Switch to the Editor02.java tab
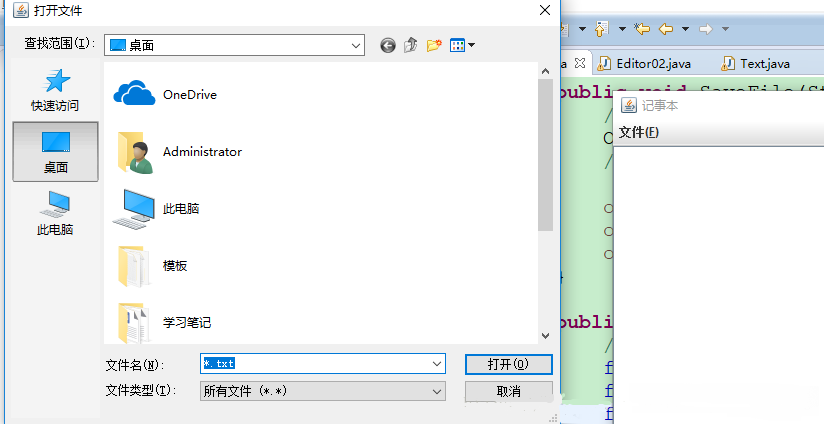Image resolution: width=824 pixels, height=424 pixels. [652, 63]
